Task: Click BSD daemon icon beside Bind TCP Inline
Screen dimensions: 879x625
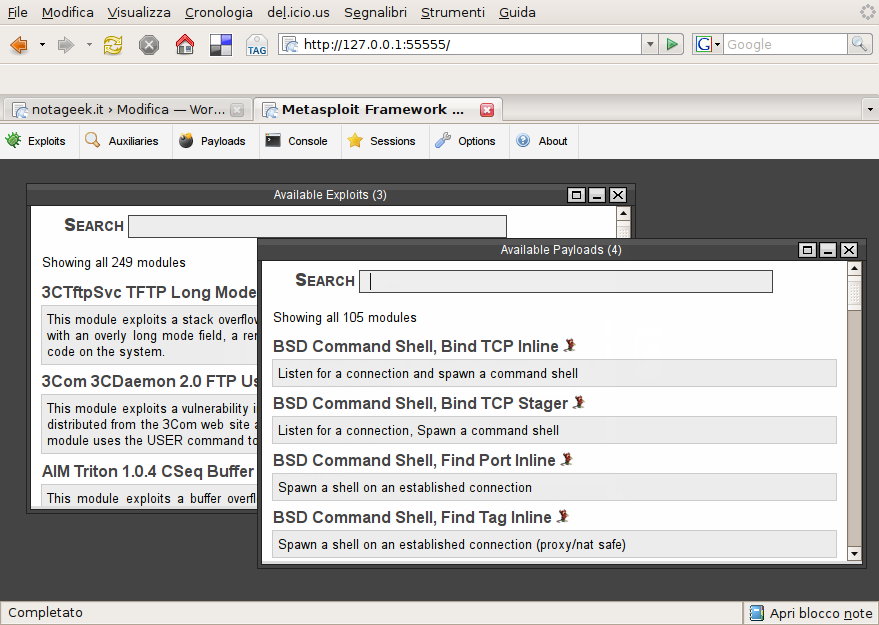Action: [x=570, y=345]
